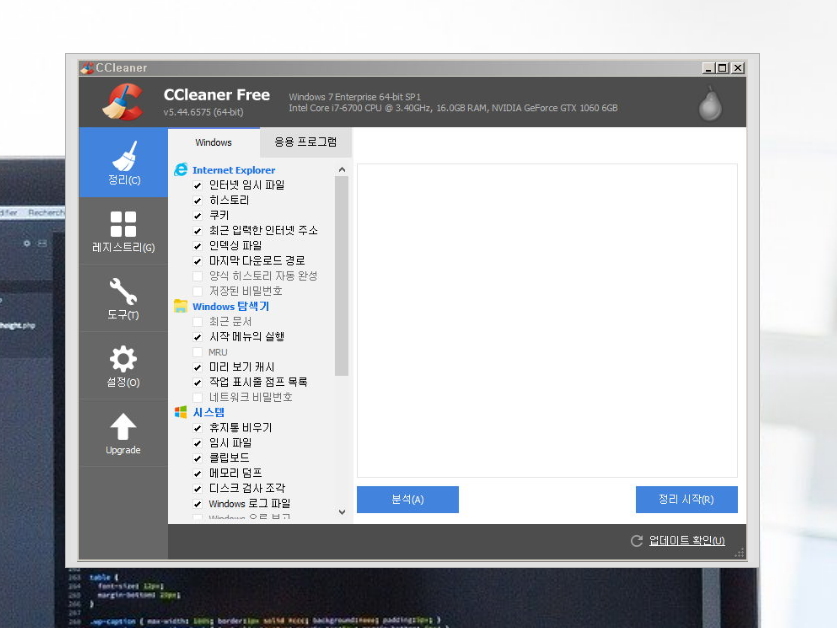This screenshot has height=628, width=837.
Task: Toggle 최근 입력한 인터넷 주소 checkbox
Action: tap(198, 231)
